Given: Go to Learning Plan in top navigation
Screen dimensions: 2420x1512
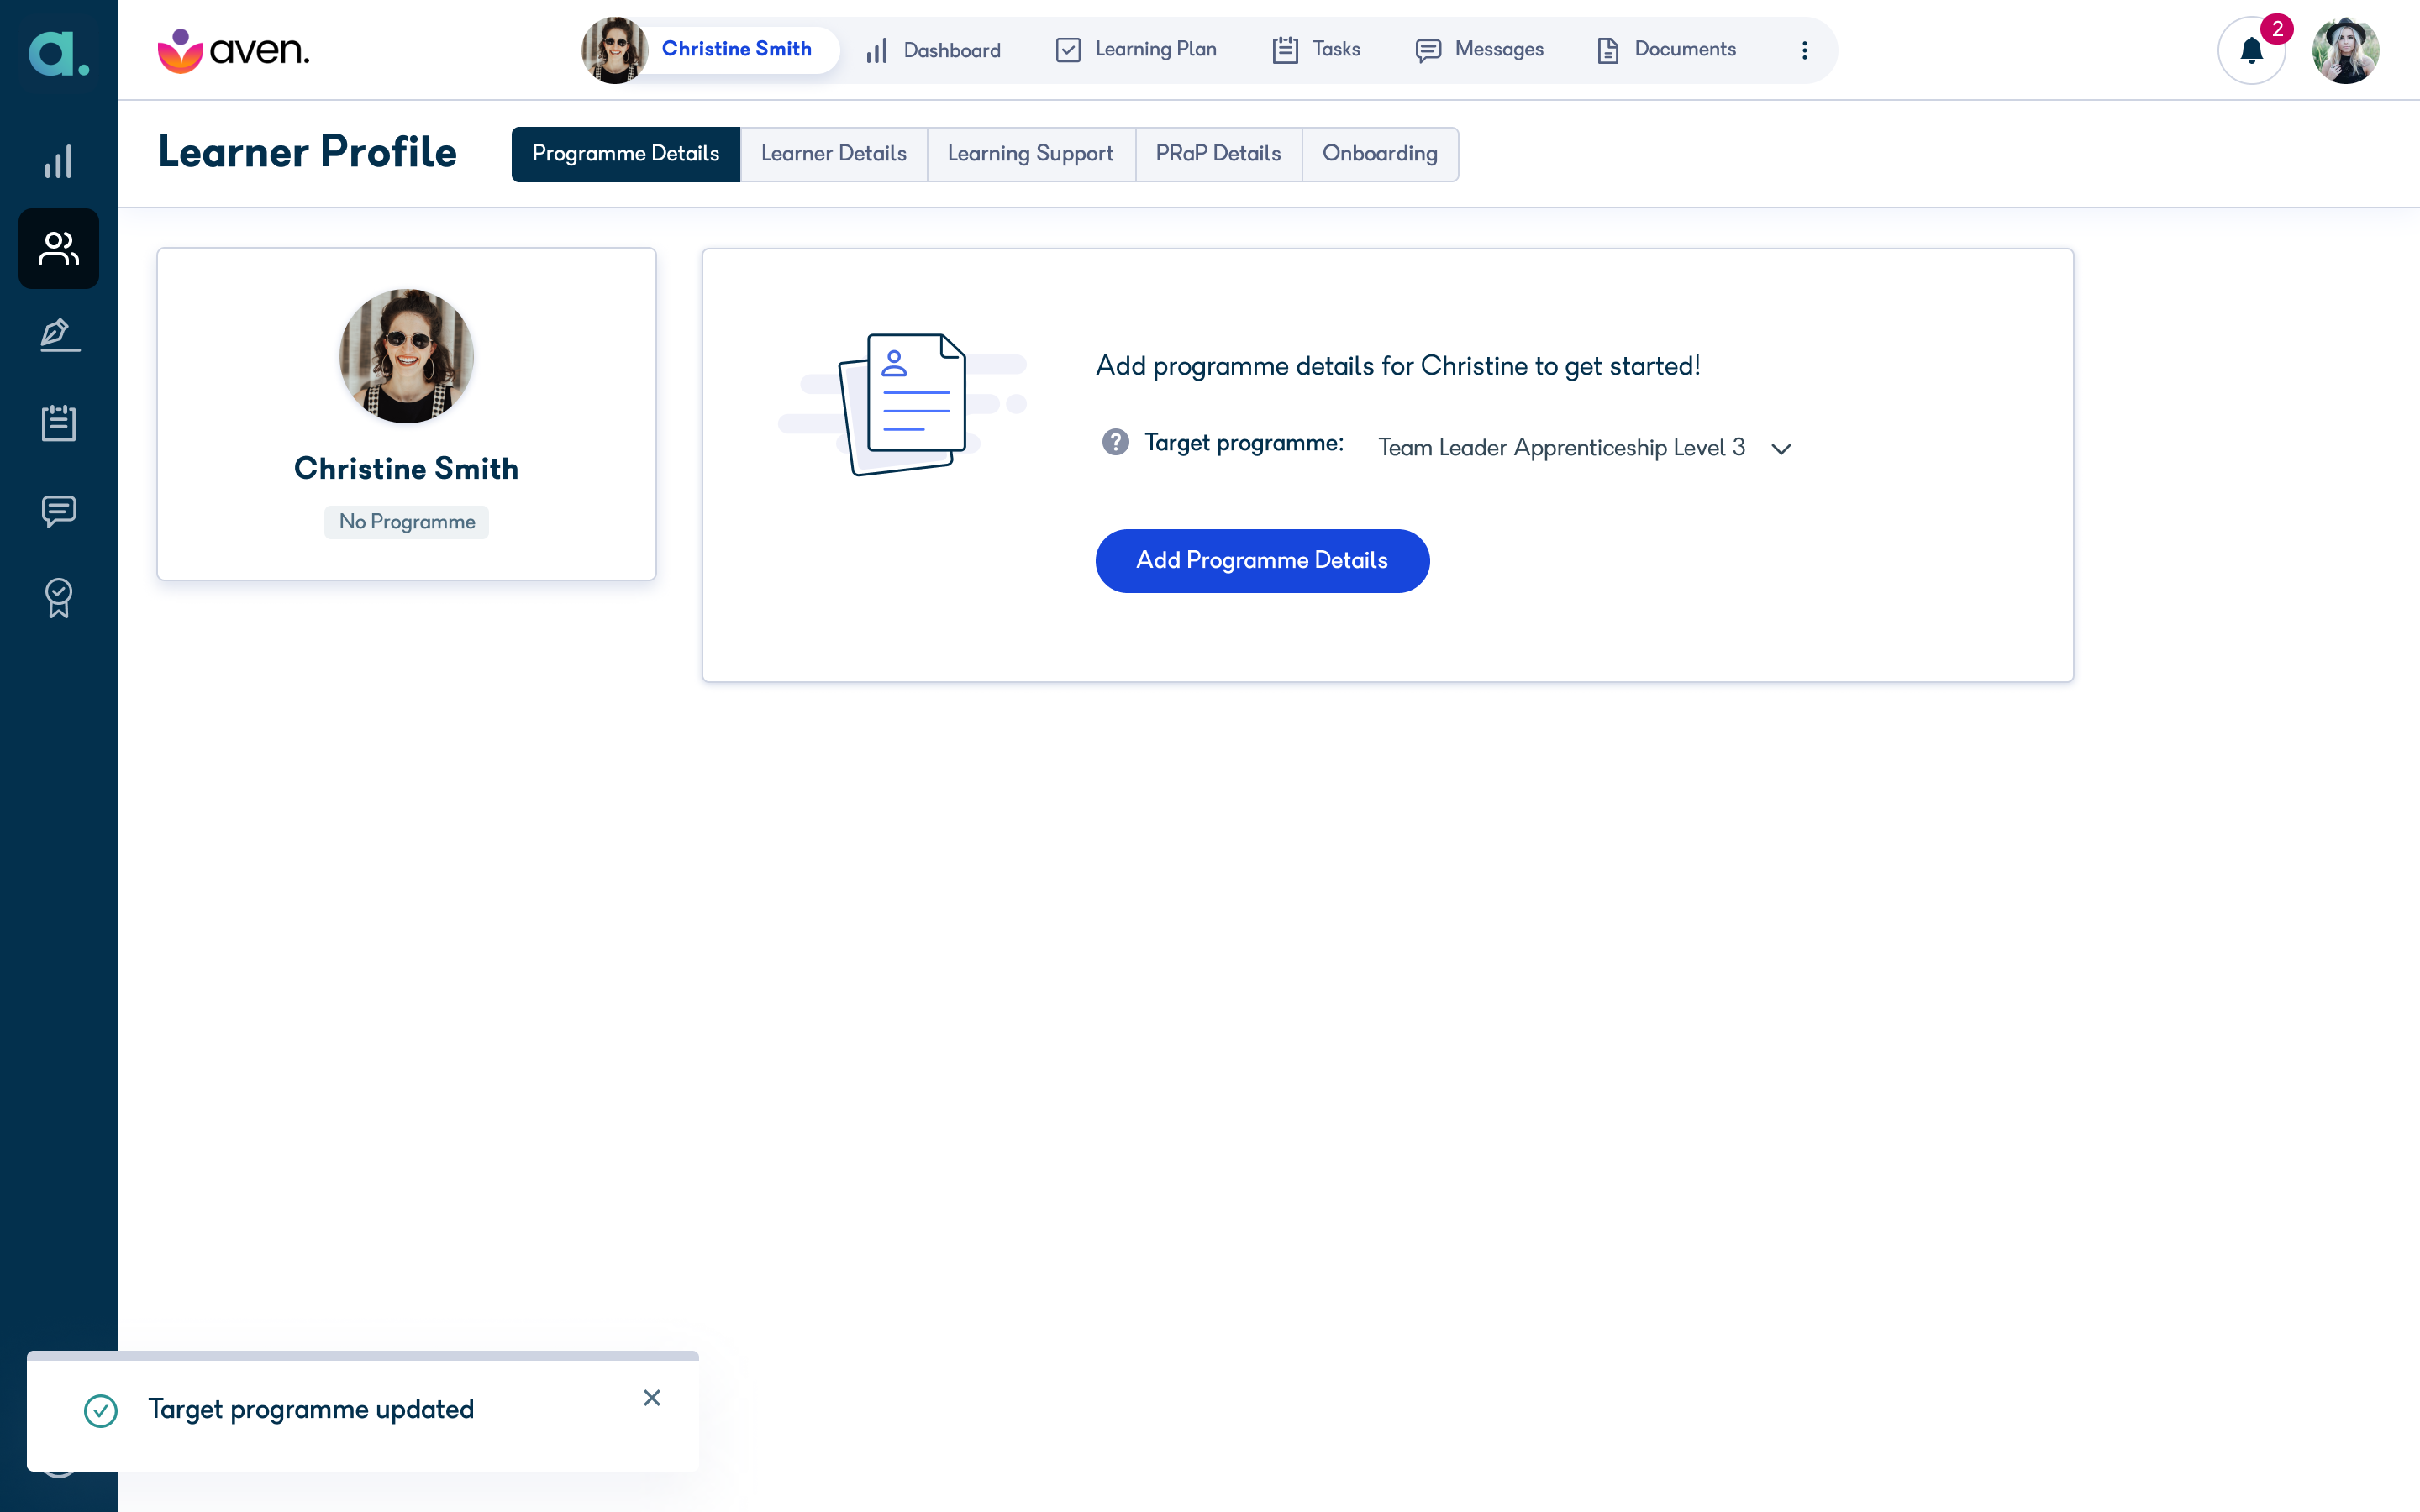Looking at the screenshot, I should (x=1136, y=50).
